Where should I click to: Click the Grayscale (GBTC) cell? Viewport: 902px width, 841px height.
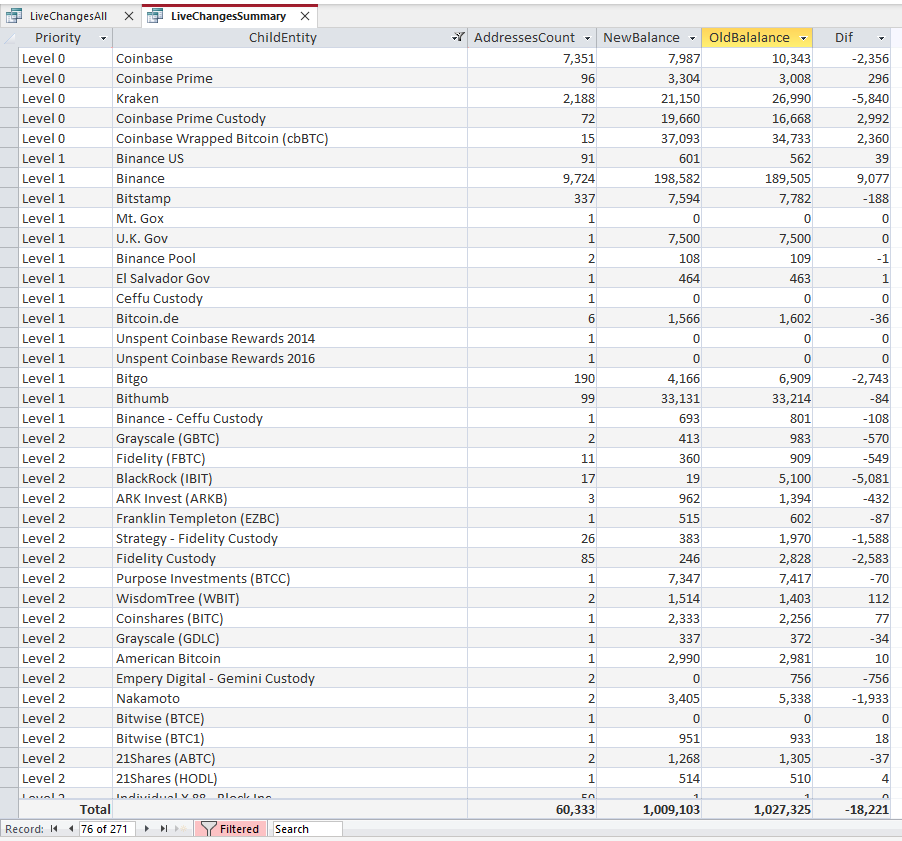click(290, 438)
